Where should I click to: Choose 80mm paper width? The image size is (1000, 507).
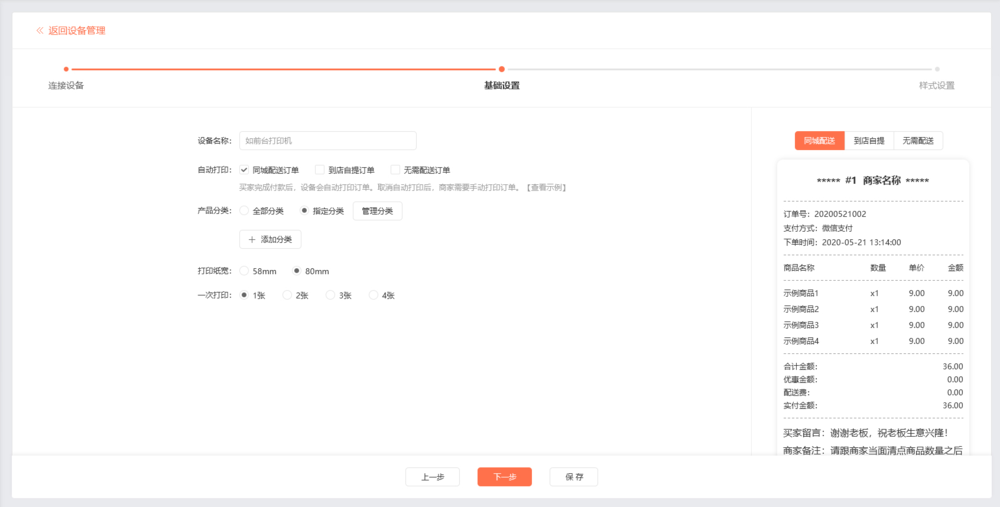tap(296, 271)
